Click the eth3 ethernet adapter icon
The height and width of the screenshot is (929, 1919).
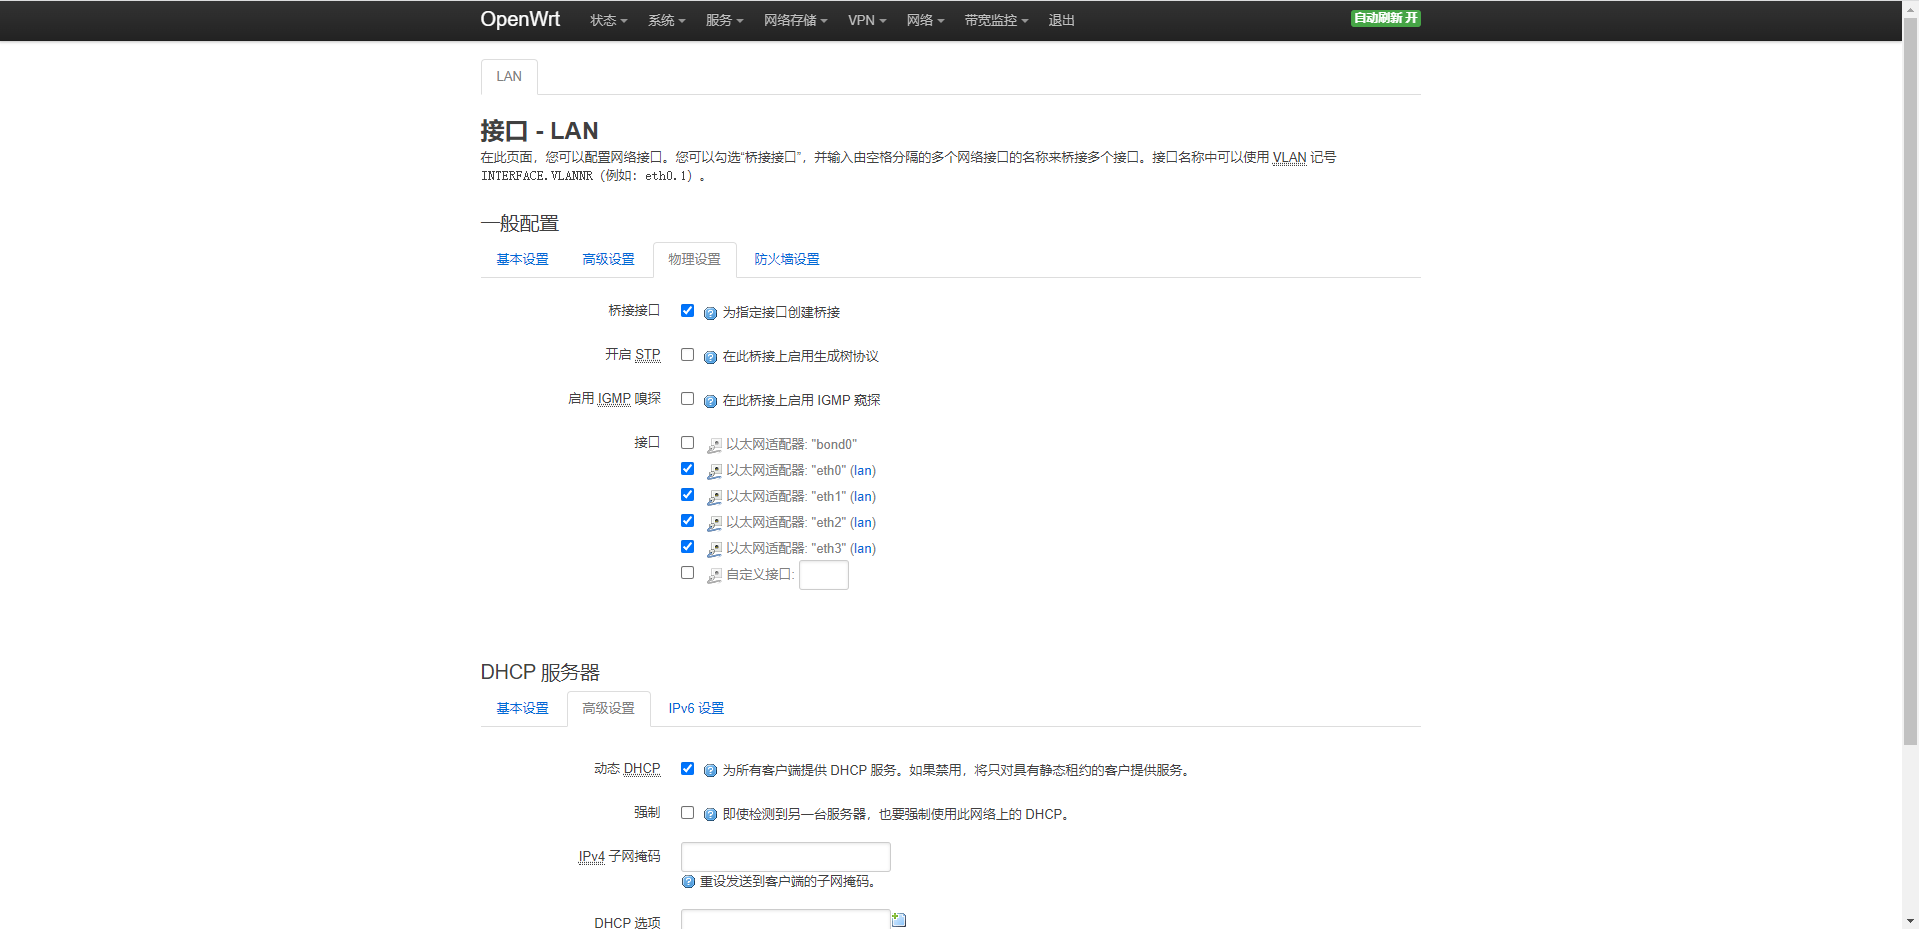(x=714, y=549)
